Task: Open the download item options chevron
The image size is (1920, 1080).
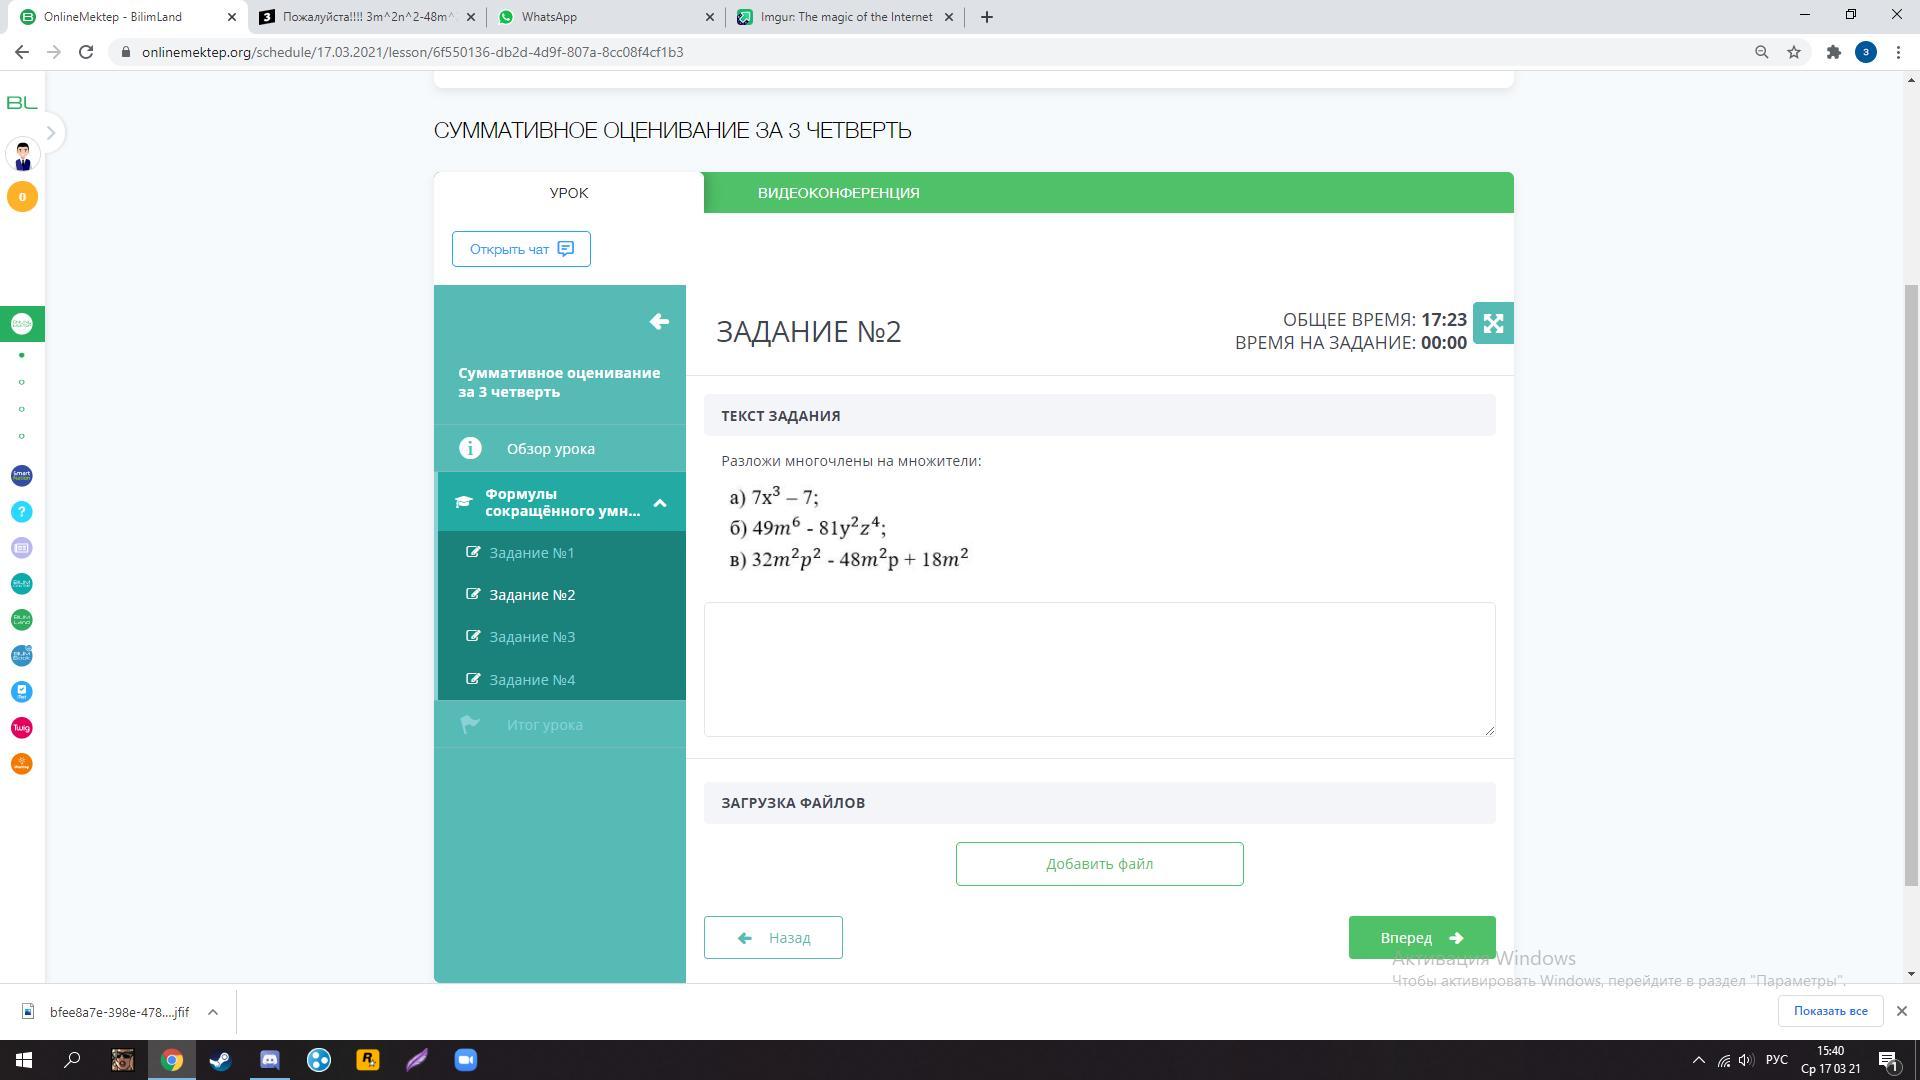Action: point(213,1012)
